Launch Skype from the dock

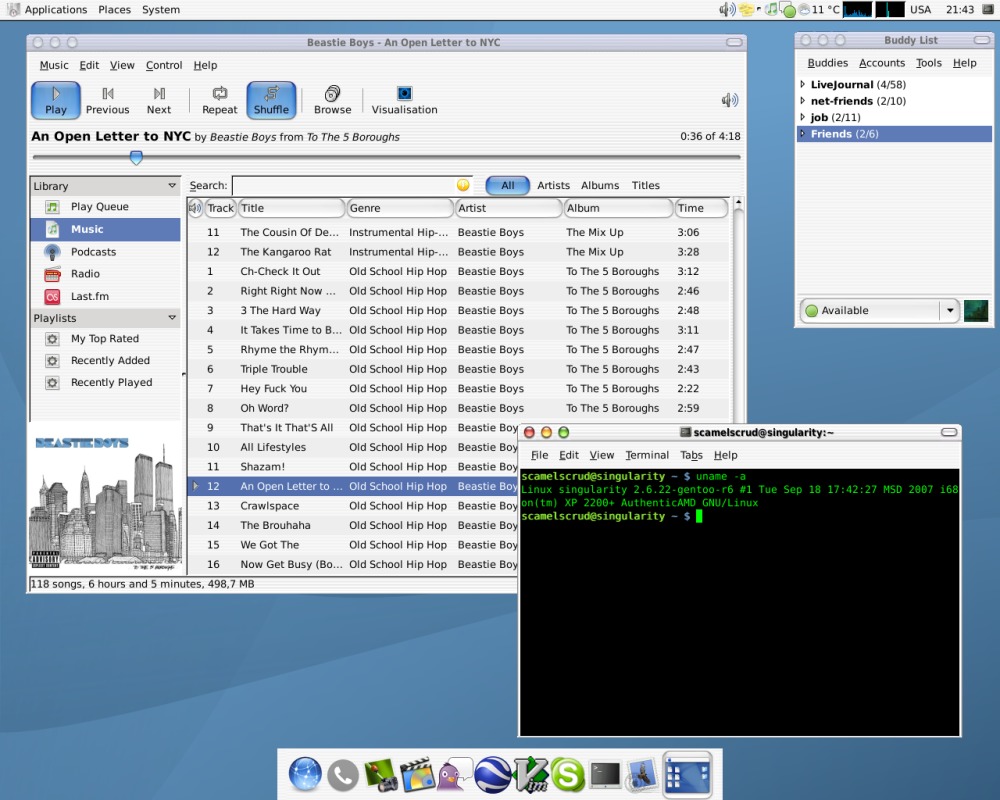coord(568,774)
